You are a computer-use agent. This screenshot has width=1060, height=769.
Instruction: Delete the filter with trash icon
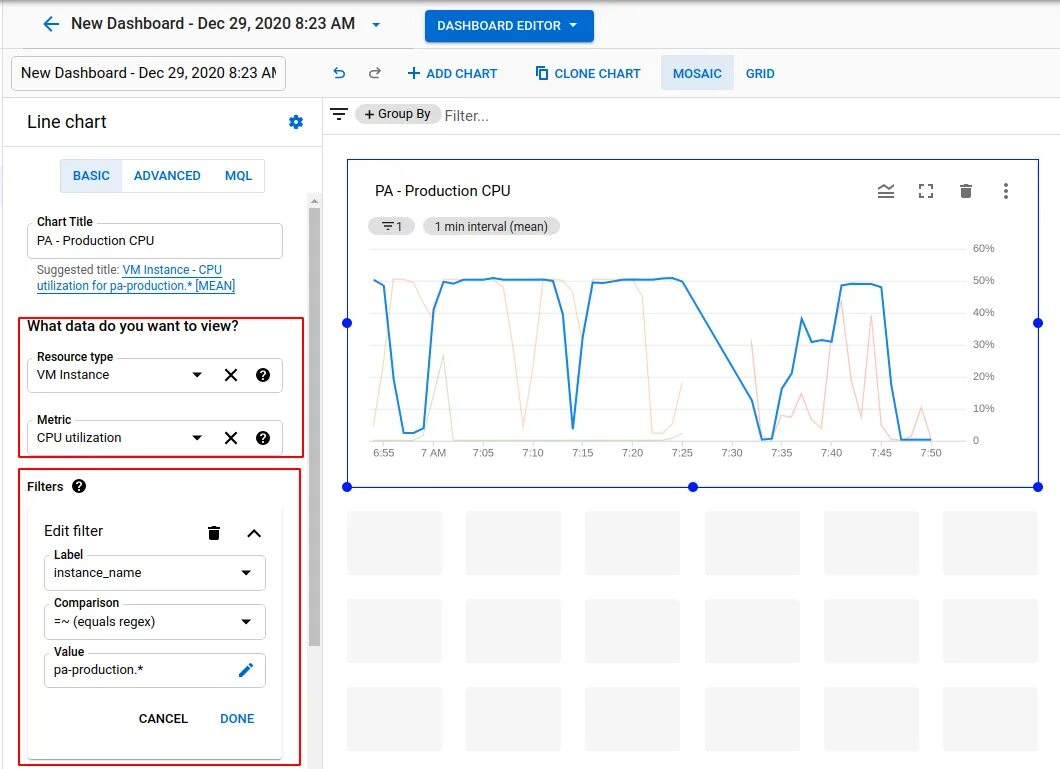coord(214,532)
